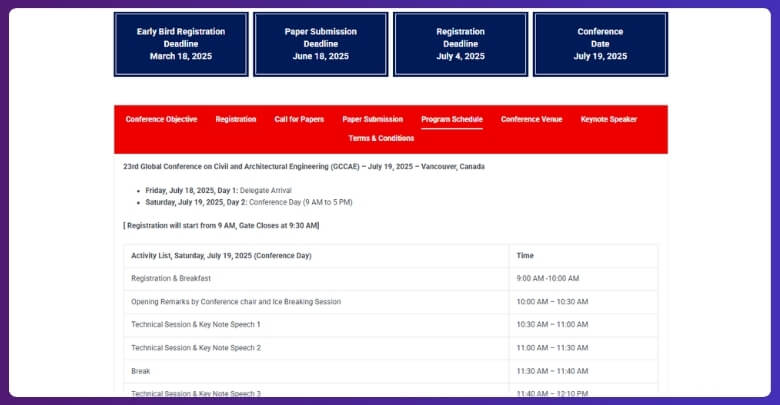The image size is (780, 405).
Task: Click the Early Bird Registration Deadline box
Action: tap(181, 44)
